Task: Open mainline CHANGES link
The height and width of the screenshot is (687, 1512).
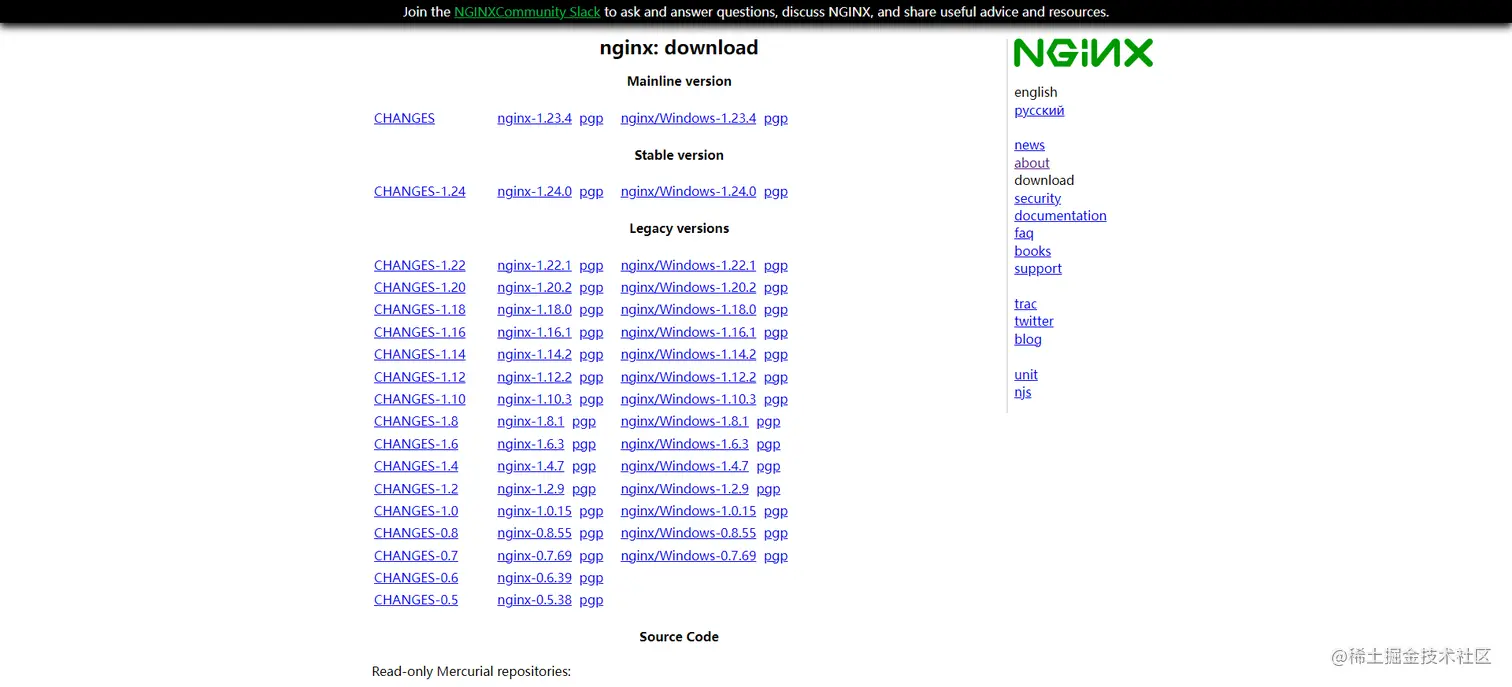Action: point(404,118)
